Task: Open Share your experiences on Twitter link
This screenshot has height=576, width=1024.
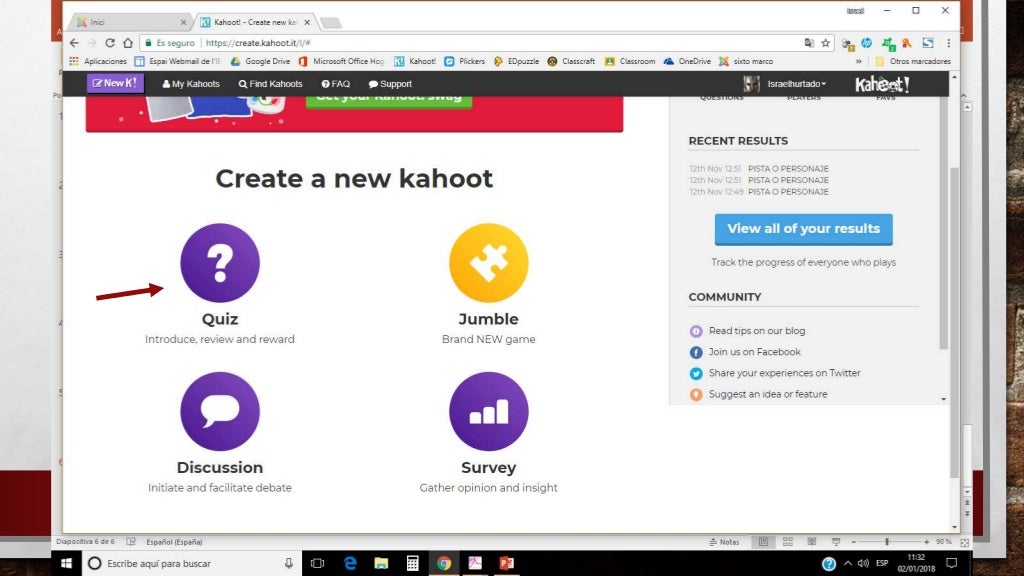Action: click(784, 373)
